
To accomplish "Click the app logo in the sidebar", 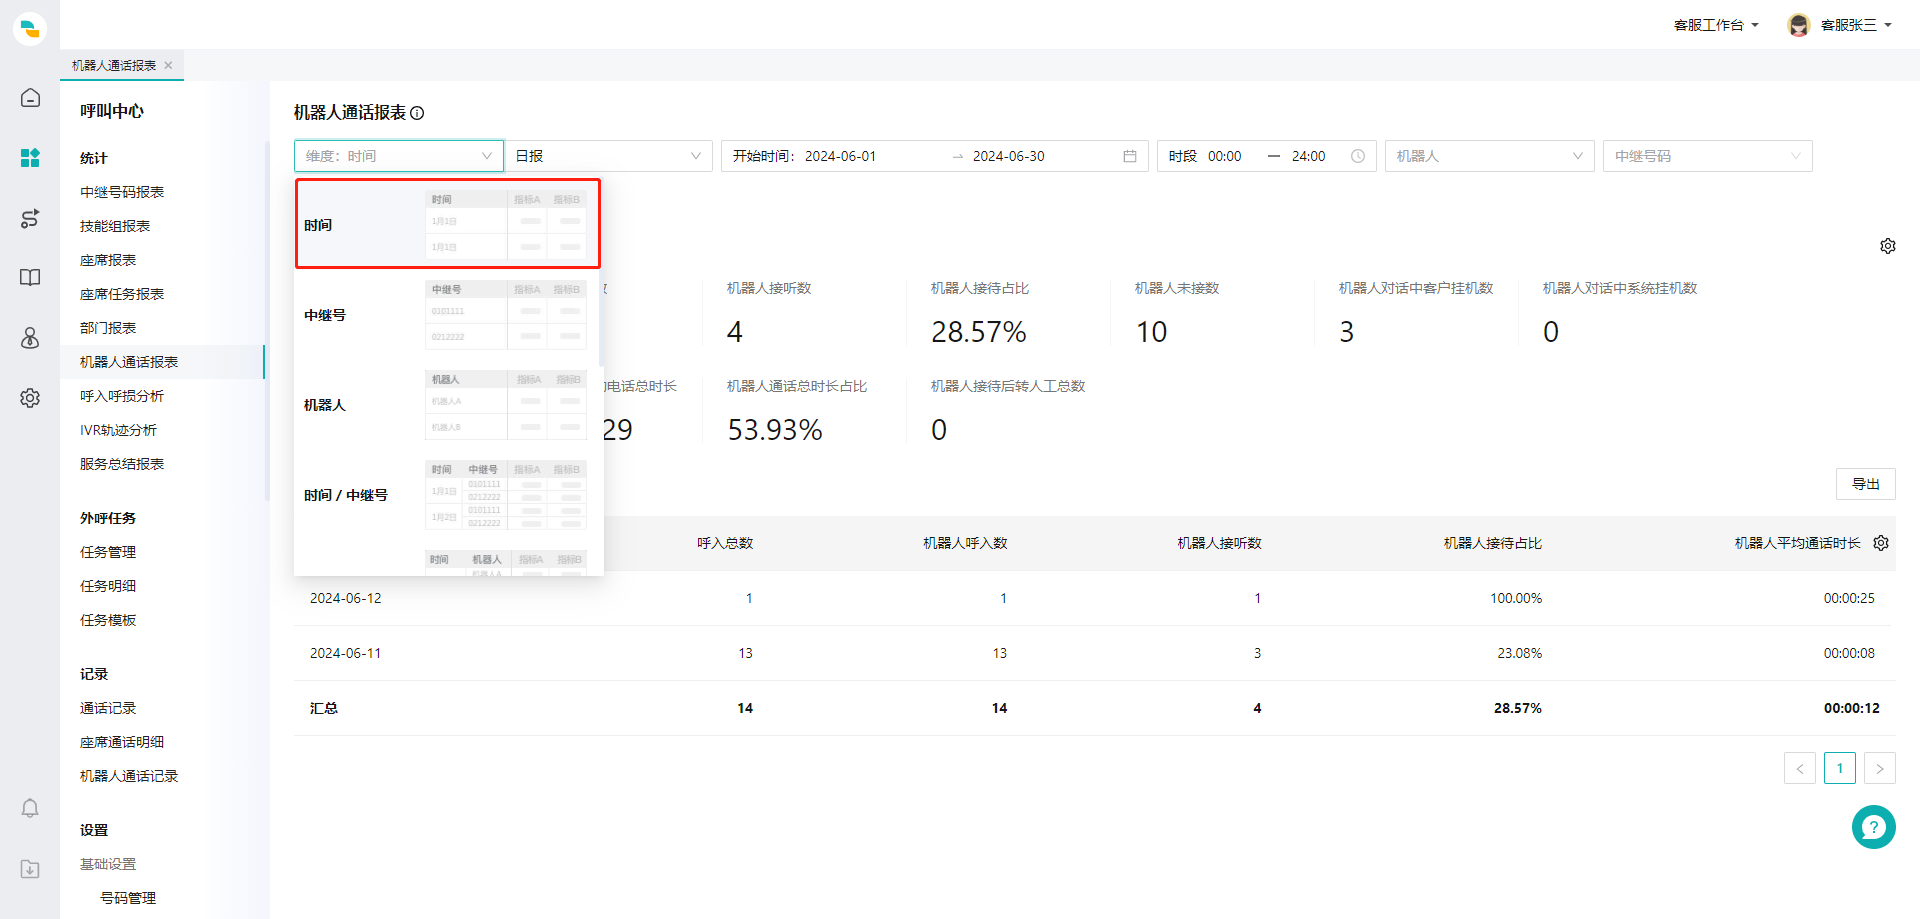I will click(x=30, y=28).
